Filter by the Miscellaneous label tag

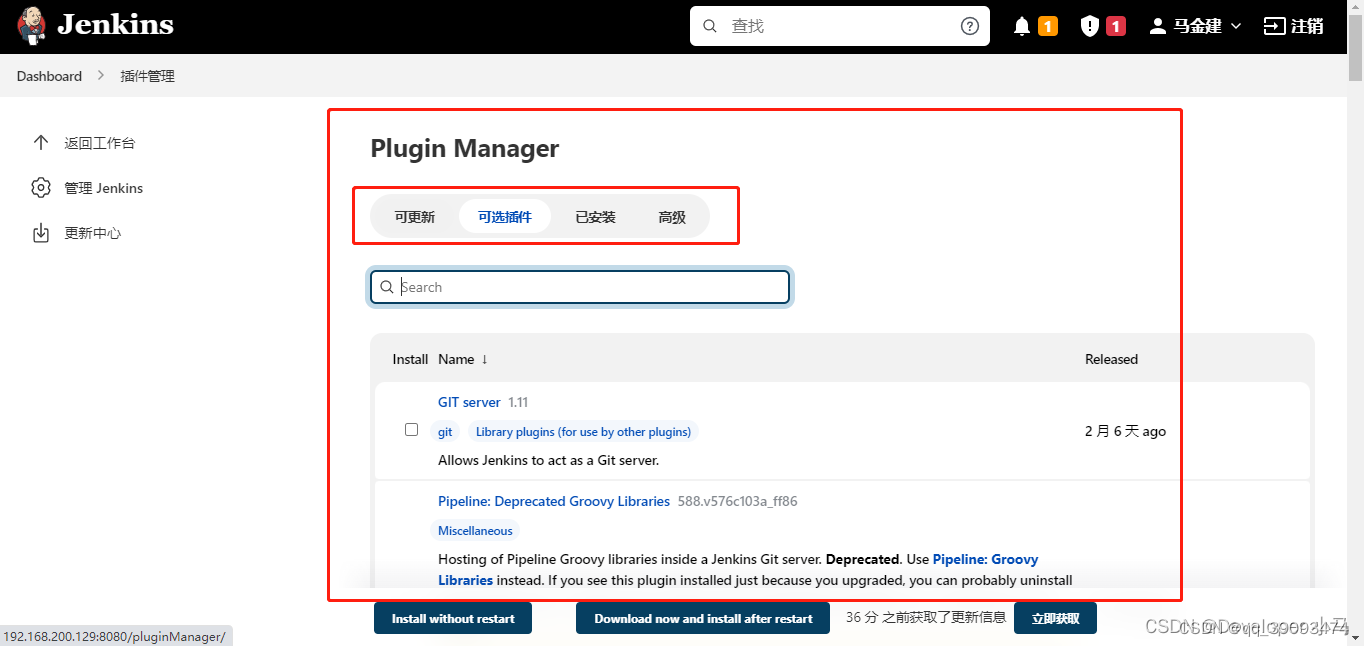[475, 531]
